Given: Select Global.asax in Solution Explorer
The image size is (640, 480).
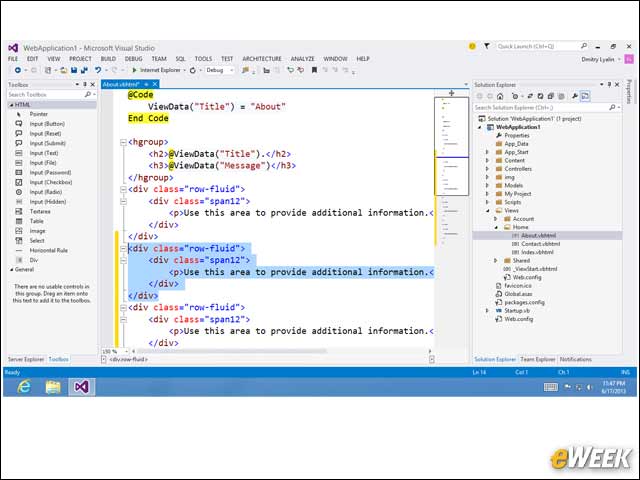Looking at the screenshot, I should 518,294.
